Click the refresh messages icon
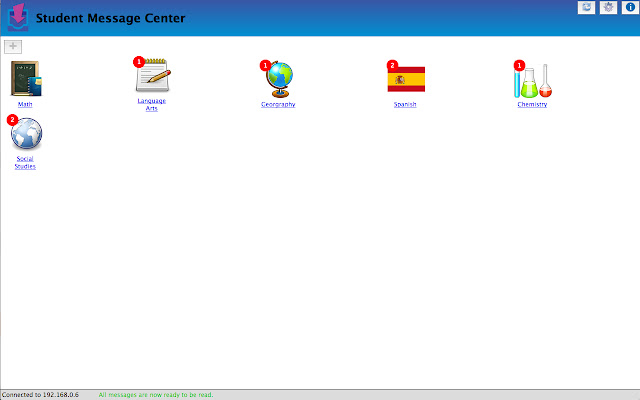640x400 pixels. [x=586, y=7]
